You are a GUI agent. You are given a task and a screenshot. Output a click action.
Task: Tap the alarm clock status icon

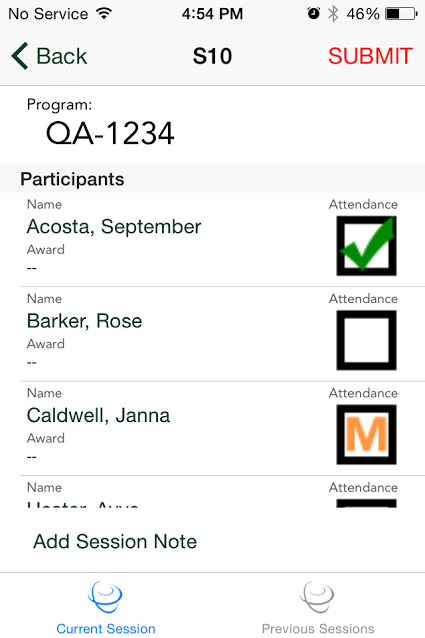[313, 13]
